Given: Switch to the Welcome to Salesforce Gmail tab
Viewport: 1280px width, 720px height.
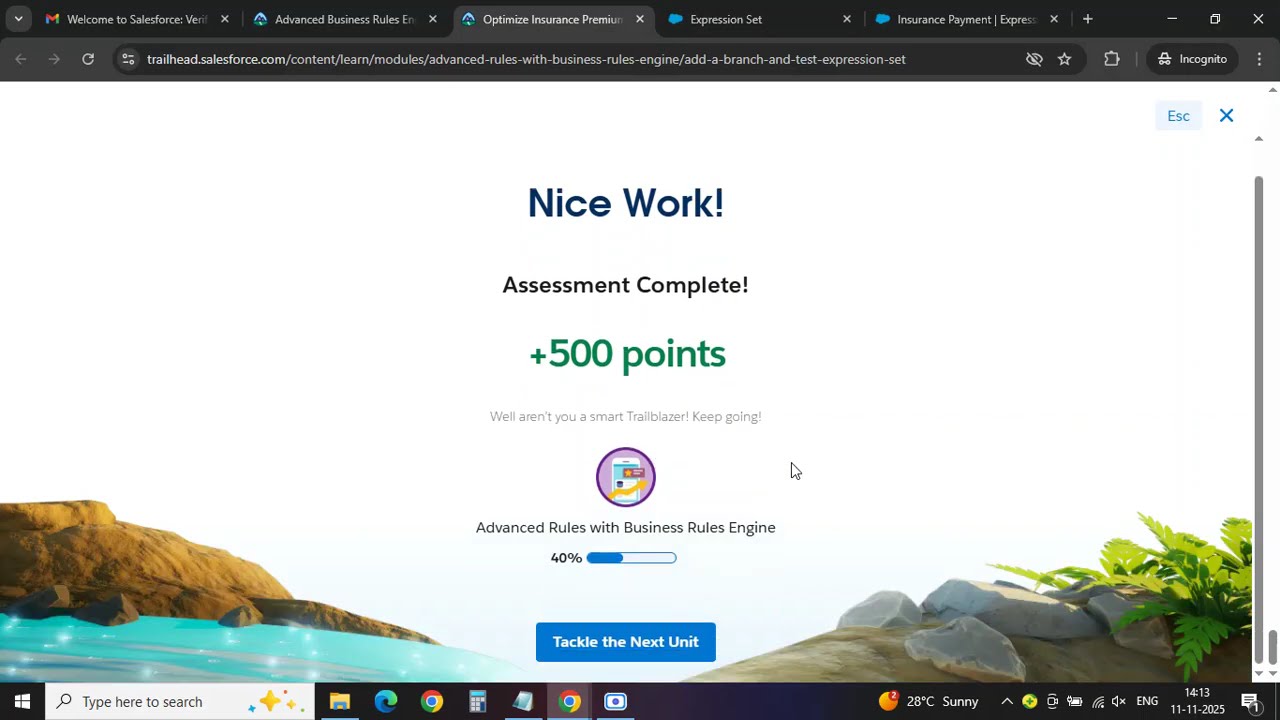Looking at the screenshot, I should pyautogui.click(x=126, y=19).
